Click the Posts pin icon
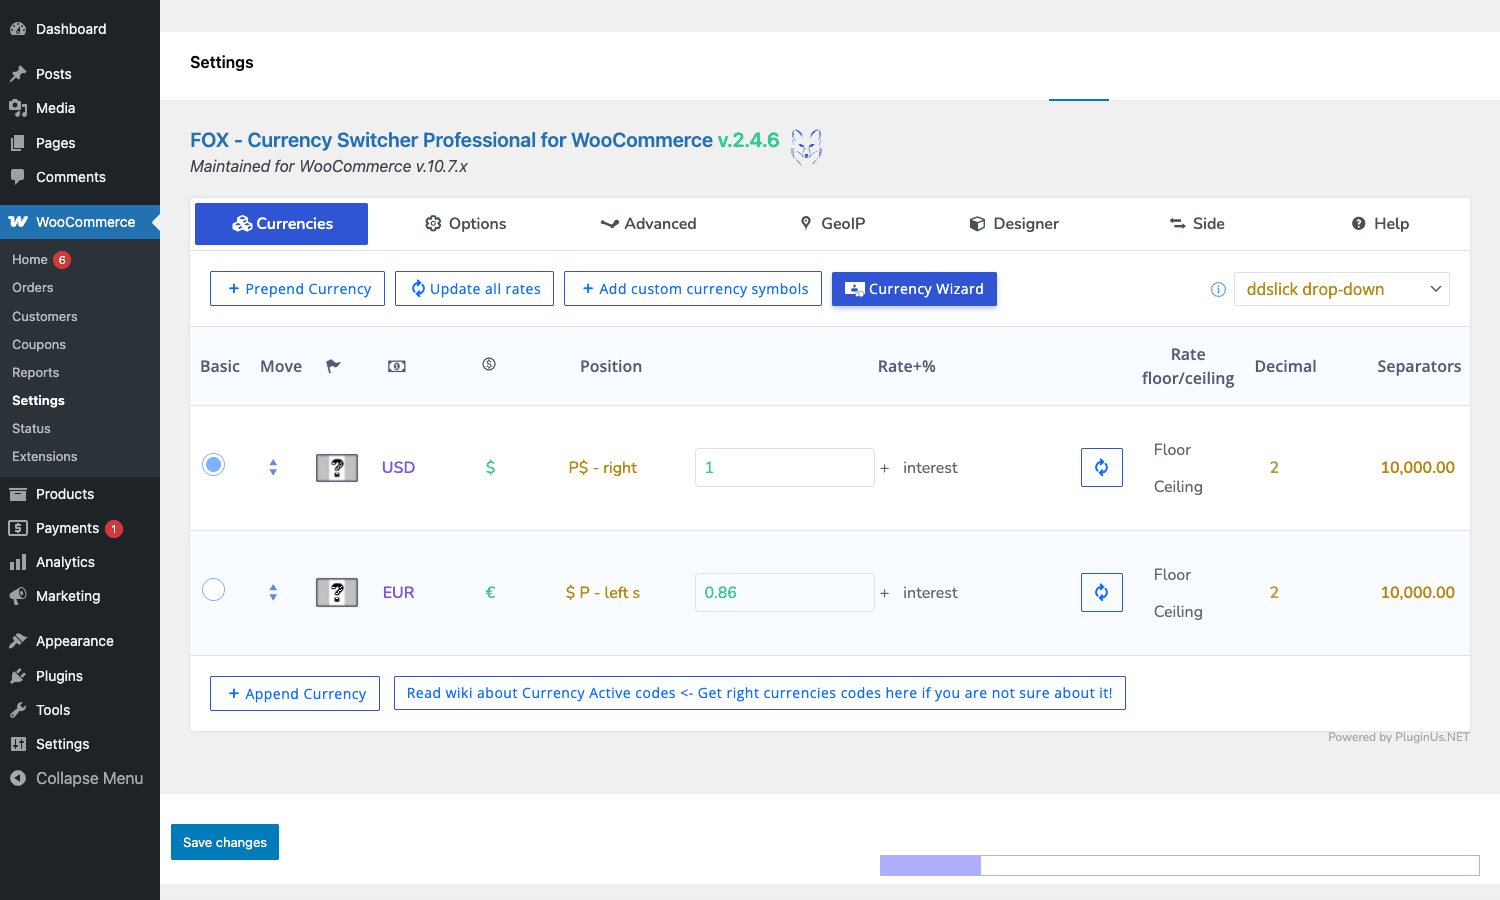 click(18, 74)
